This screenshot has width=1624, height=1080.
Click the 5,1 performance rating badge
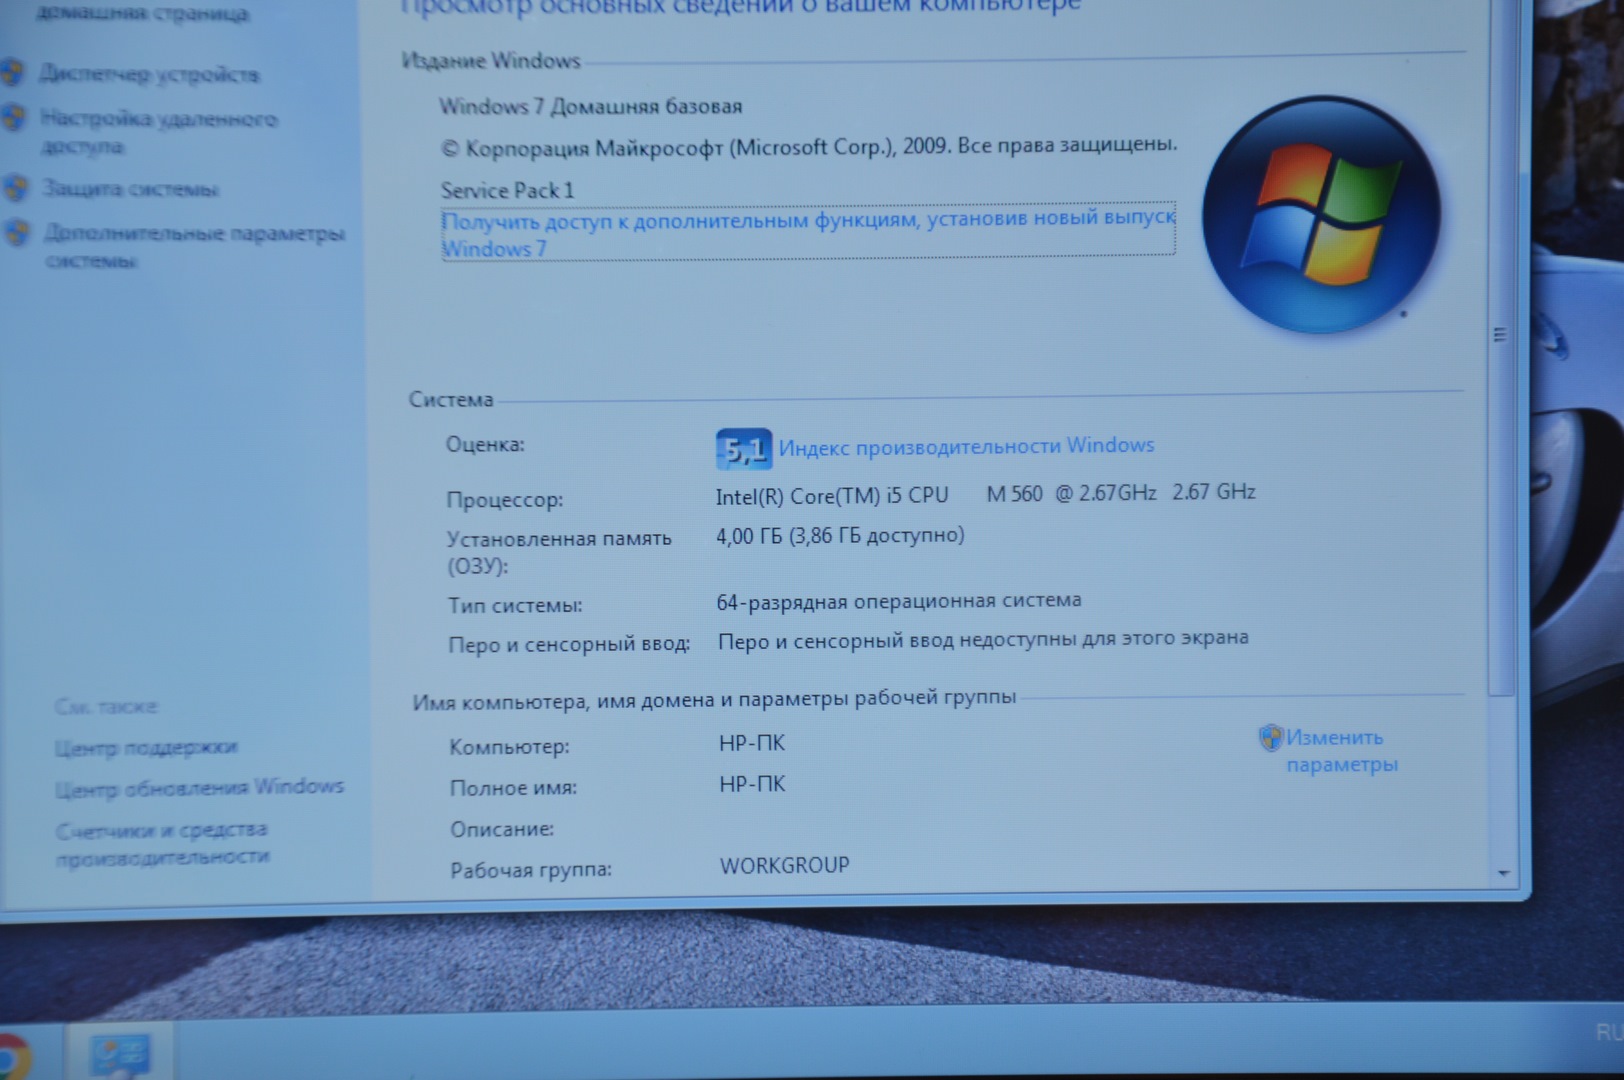click(743, 449)
